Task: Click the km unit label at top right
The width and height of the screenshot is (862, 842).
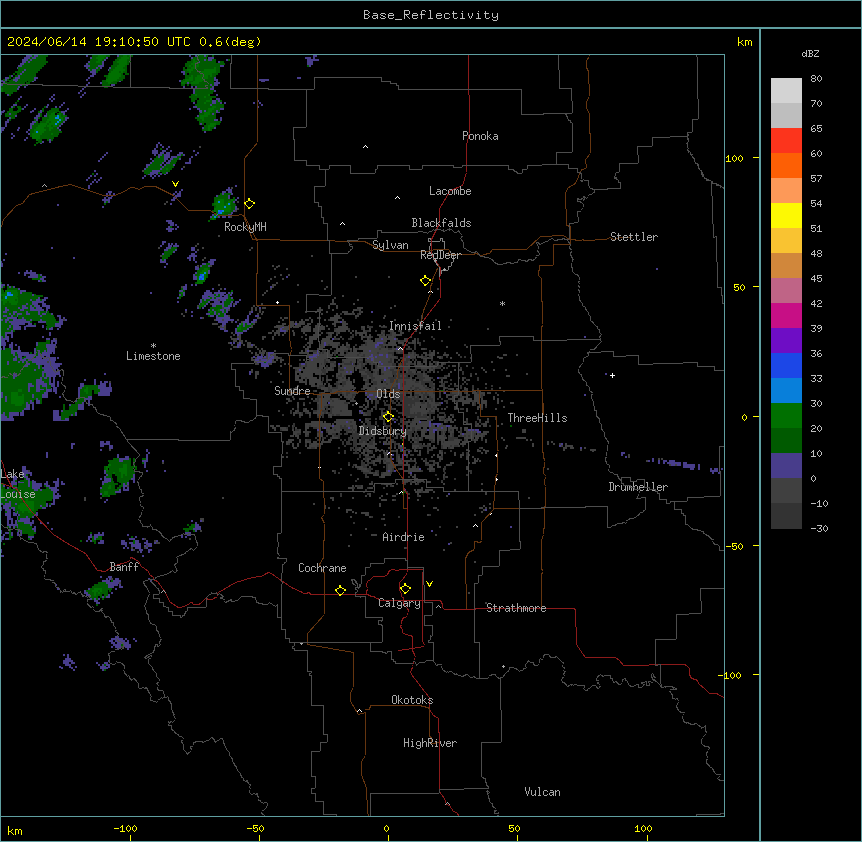Action: [745, 42]
